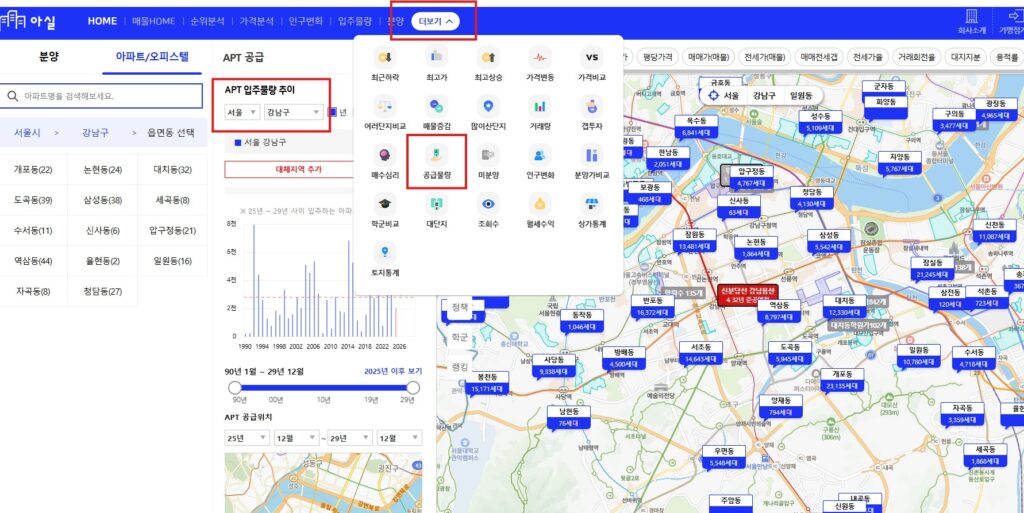Viewport: 1024px width, 513px height.
Task: Open the 토지통계 location pin icon
Action: [x=385, y=253]
